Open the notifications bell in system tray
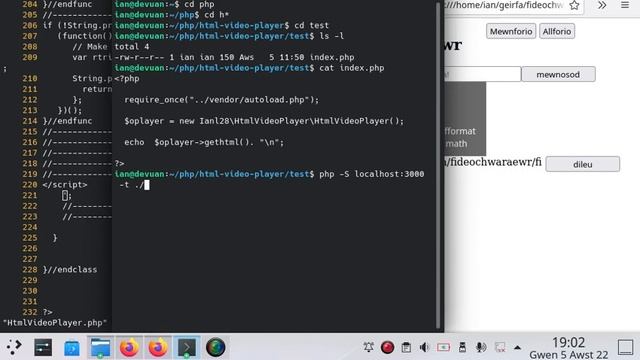 (x=369, y=347)
